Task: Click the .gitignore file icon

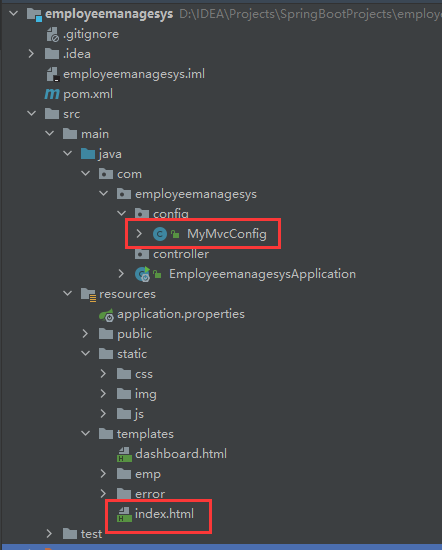Action: pos(52,34)
